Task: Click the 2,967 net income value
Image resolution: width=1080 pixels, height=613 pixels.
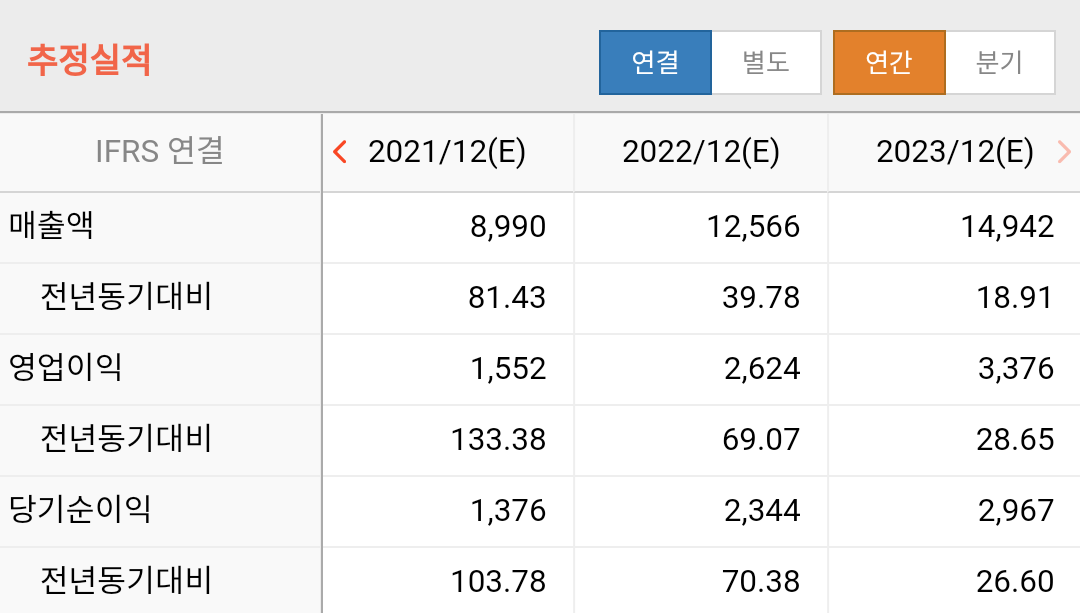Action: coord(1016,510)
